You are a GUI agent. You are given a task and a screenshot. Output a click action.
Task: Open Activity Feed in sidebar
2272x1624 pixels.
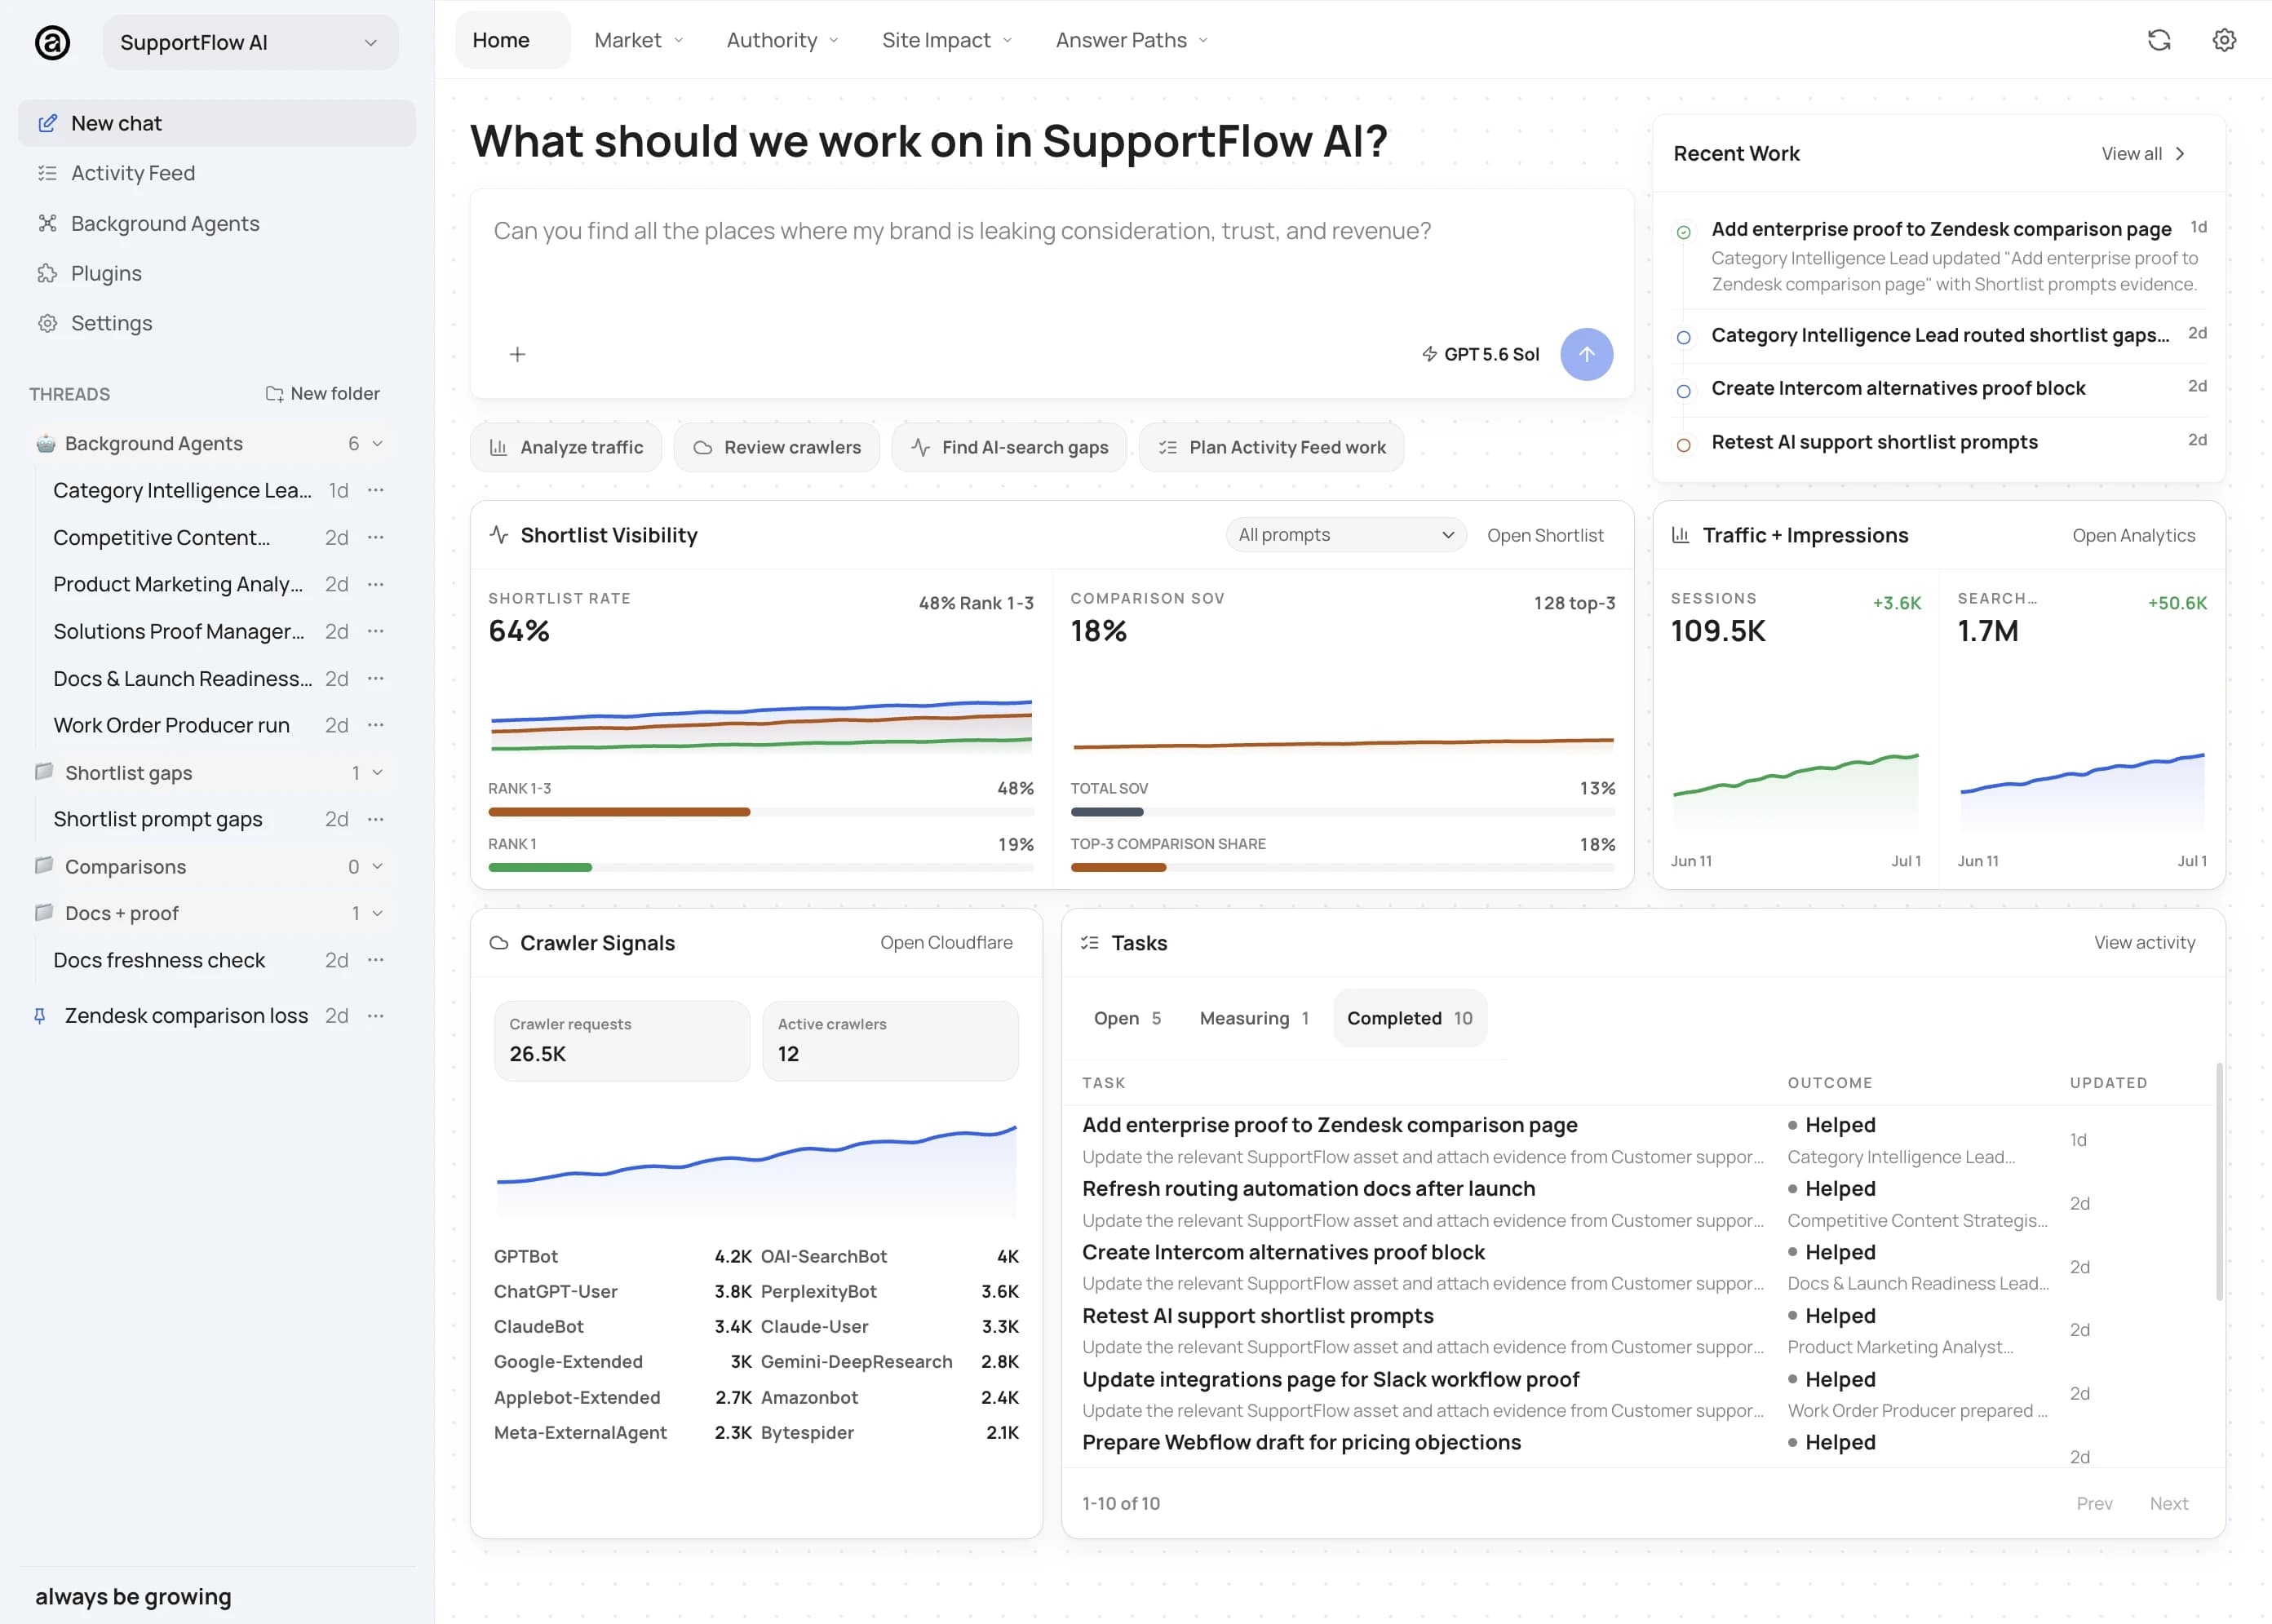(x=217, y=173)
